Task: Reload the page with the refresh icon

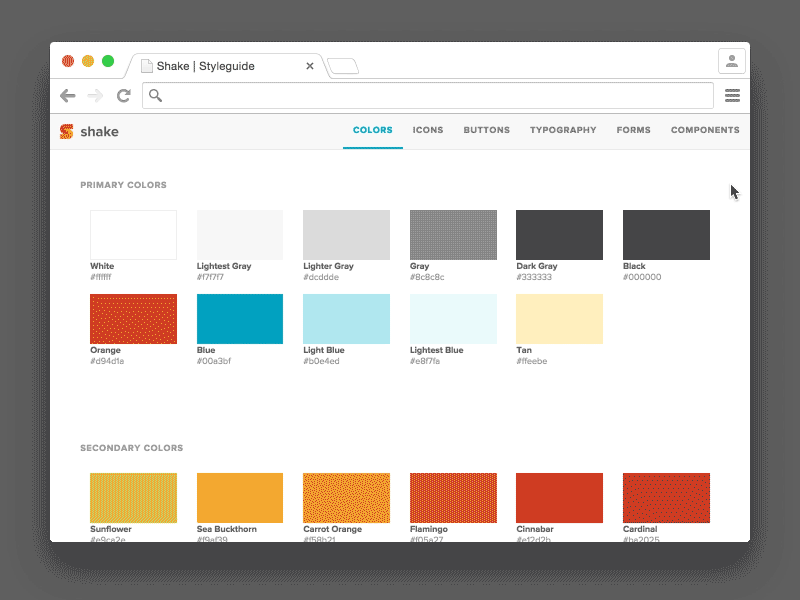Action: pos(123,95)
